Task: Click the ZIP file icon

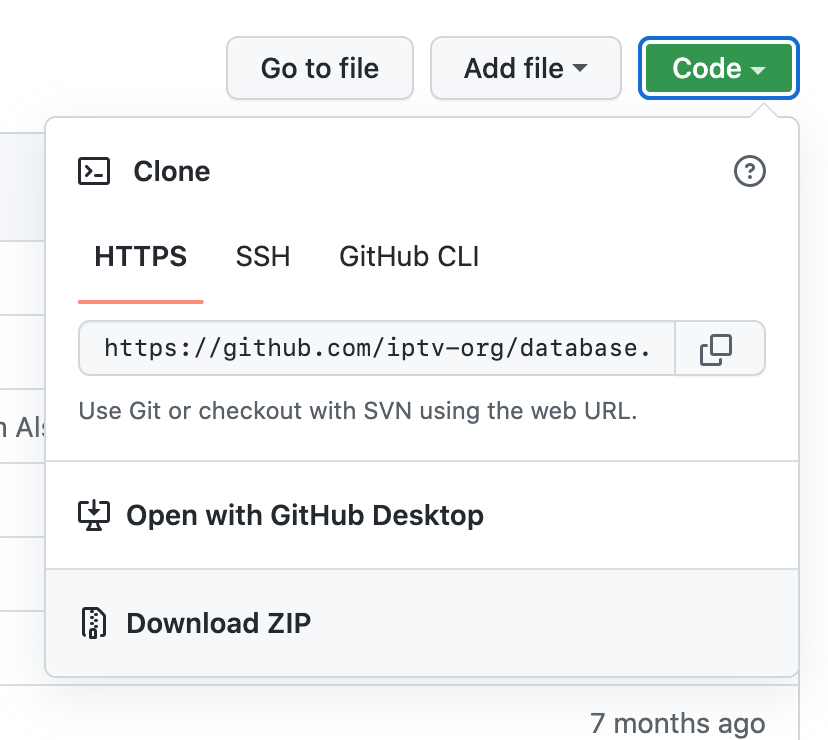Action: (95, 623)
